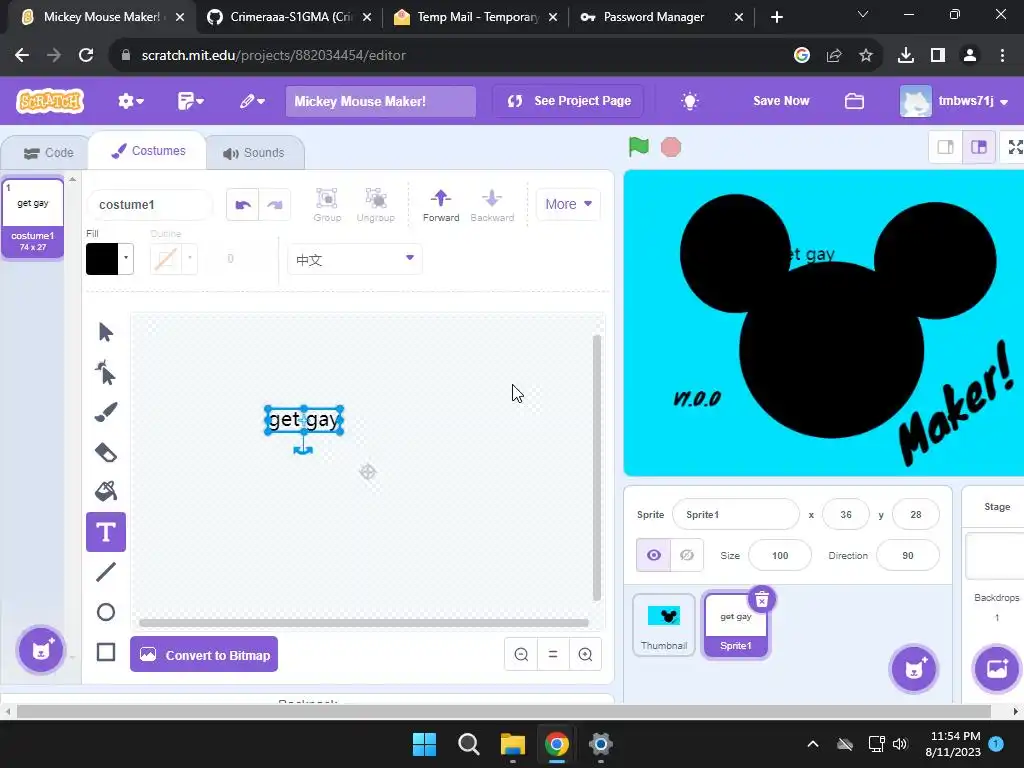The width and height of the screenshot is (1024, 768).
Task: Click the Undo arrow
Action: (243, 204)
